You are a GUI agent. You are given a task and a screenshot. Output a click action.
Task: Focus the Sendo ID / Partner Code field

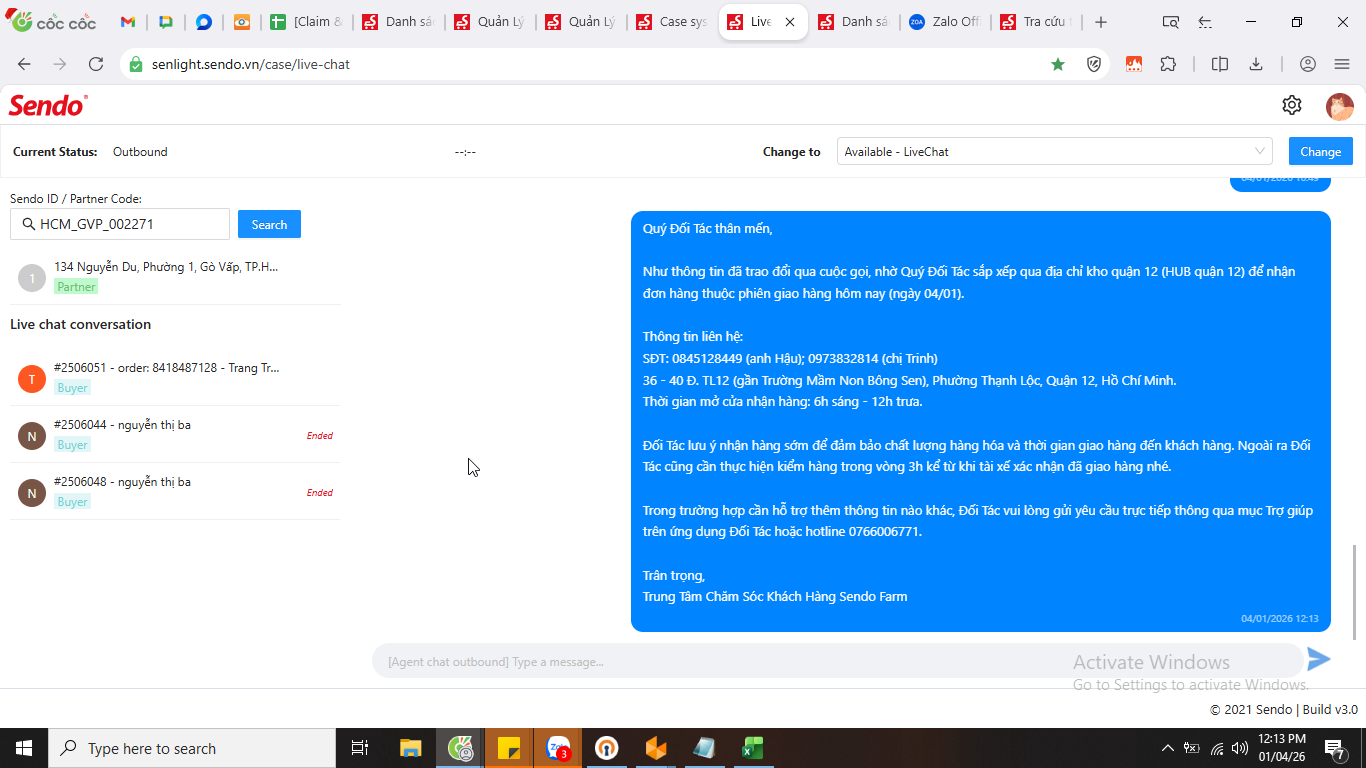pyautogui.click(x=120, y=225)
